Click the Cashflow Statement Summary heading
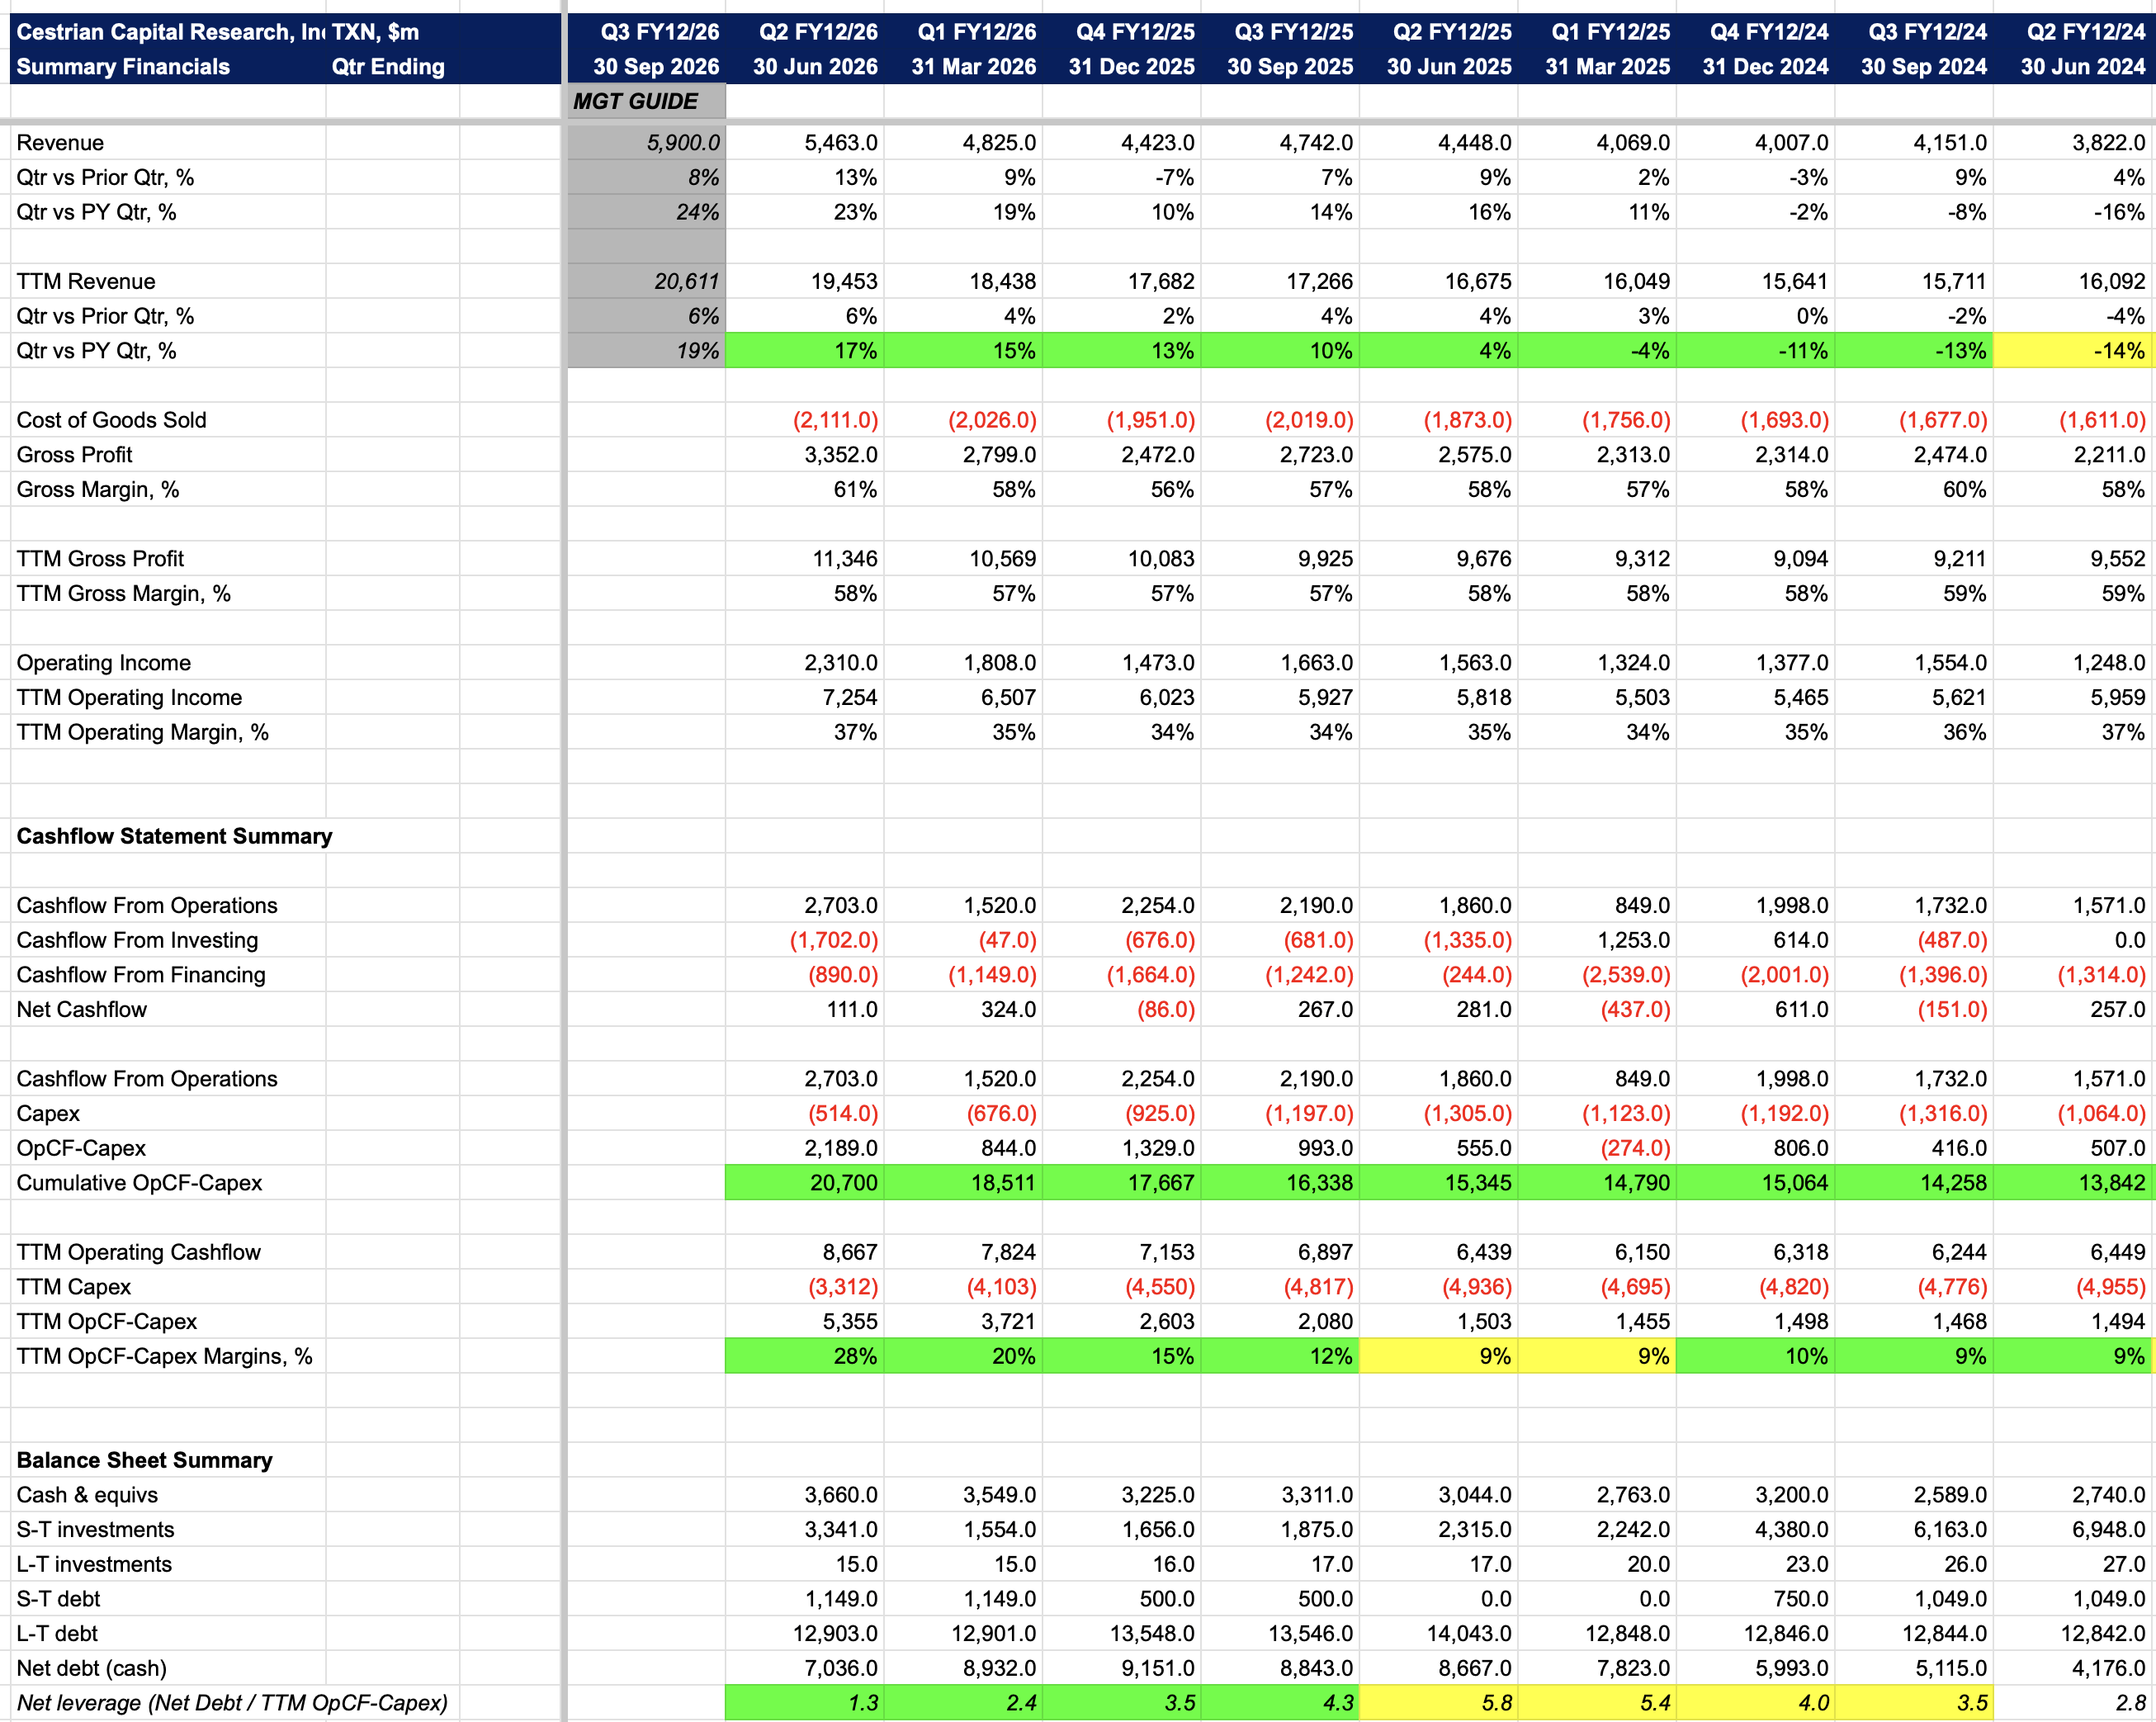Viewport: 2156px width, 1722px height. click(x=174, y=836)
